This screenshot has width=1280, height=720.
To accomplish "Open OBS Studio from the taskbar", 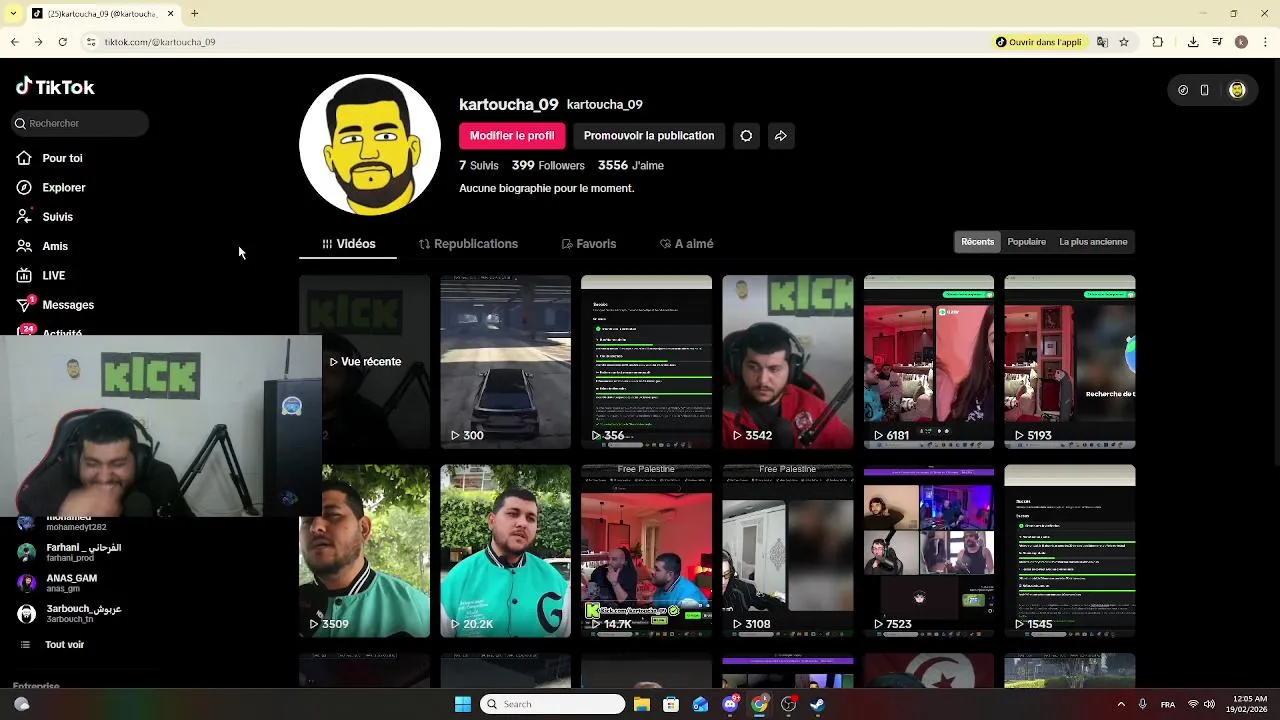I will pyautogui.click(x=788, y=704).
